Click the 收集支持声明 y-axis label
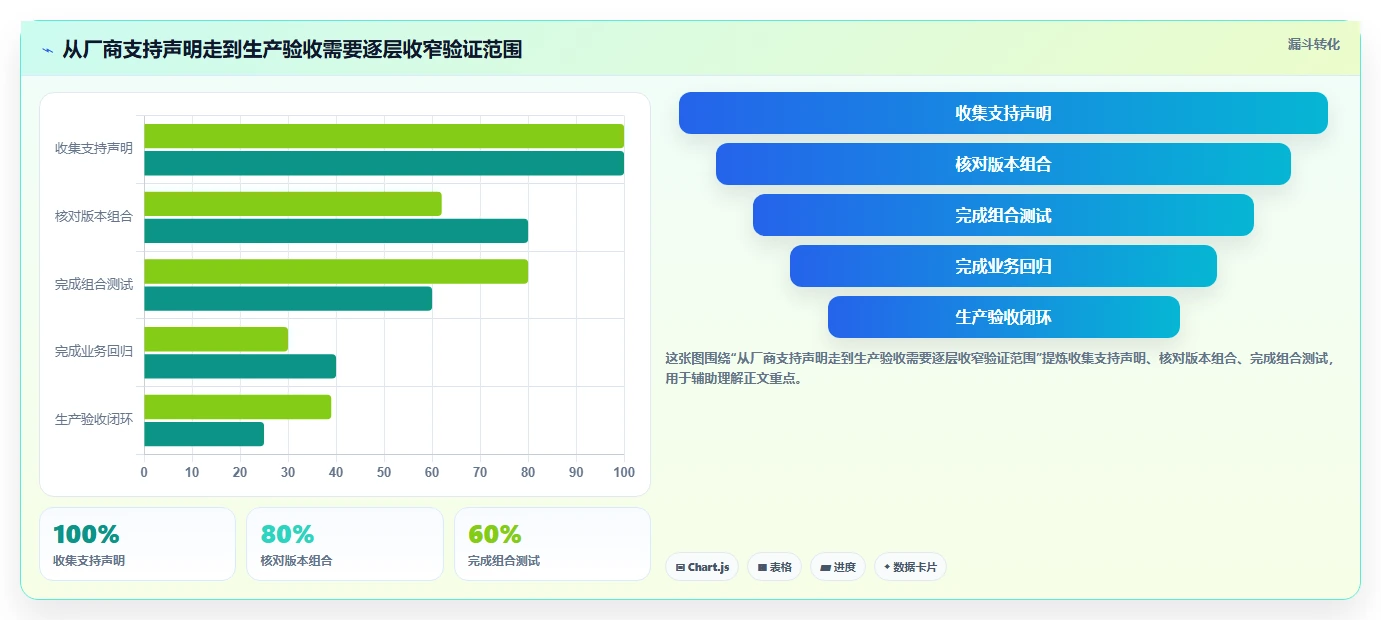Image resolution: width=1381 pixels, height=620 pixels. [x=94, y=148]
